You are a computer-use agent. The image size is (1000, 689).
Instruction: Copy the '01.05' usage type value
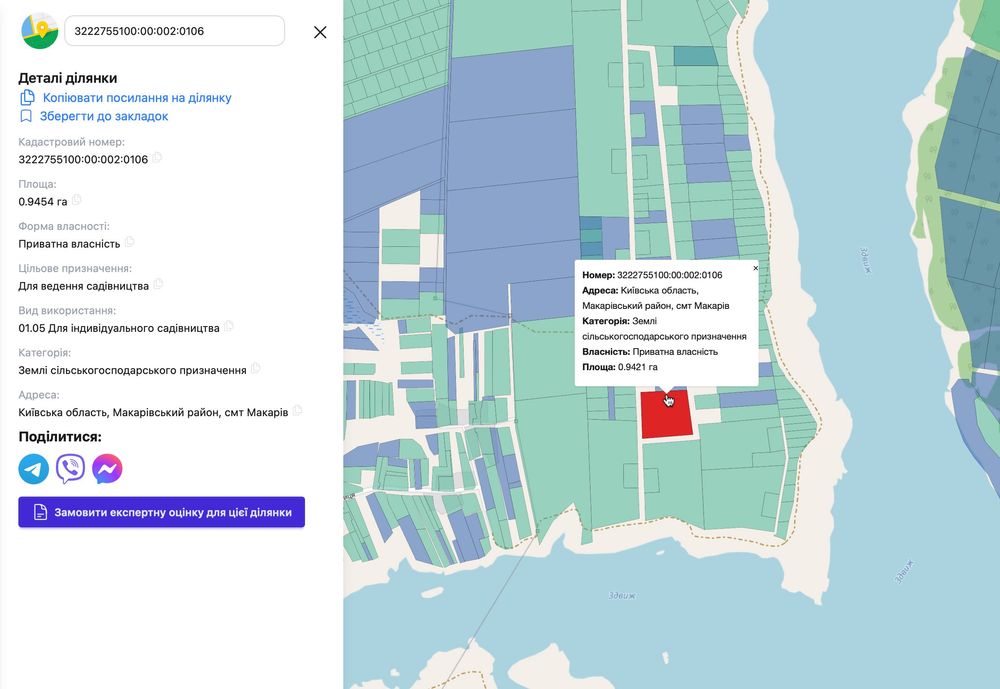click(229, 327)
